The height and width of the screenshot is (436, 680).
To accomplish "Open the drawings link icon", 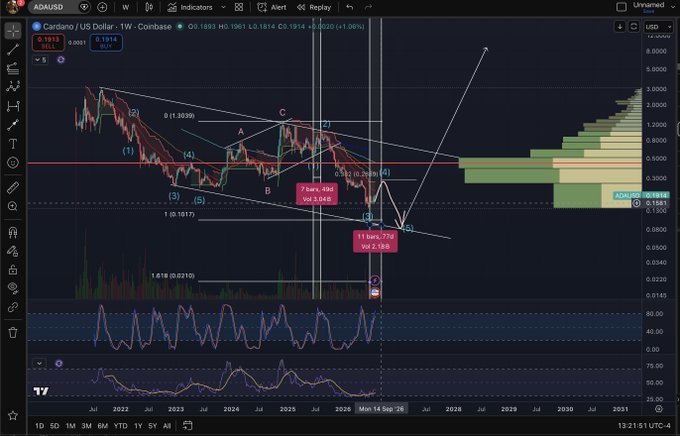I will point(13,307).
